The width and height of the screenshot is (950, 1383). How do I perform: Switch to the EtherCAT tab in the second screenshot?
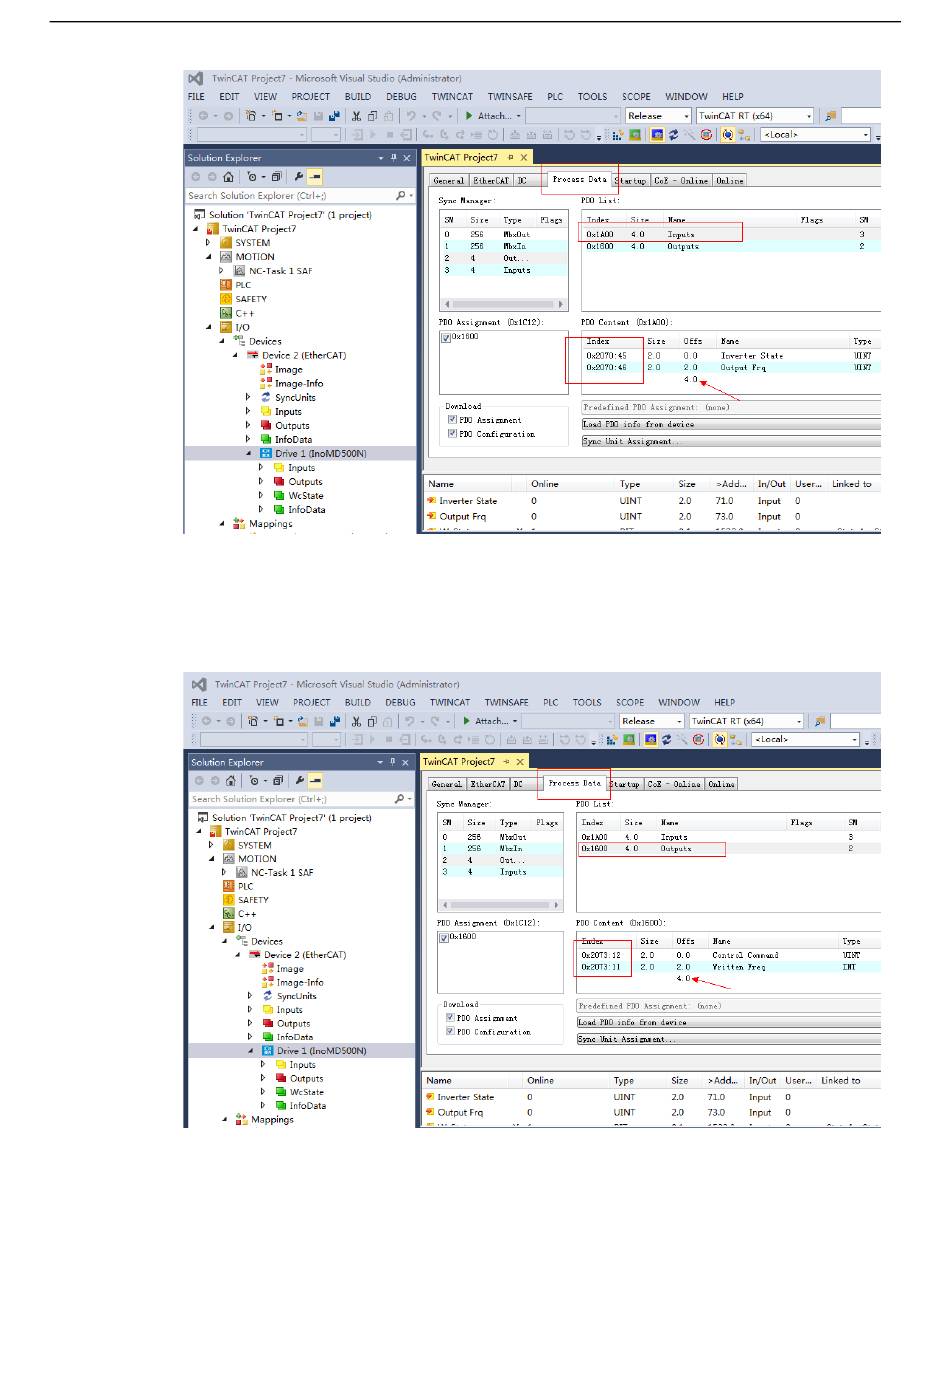[488, 785]
